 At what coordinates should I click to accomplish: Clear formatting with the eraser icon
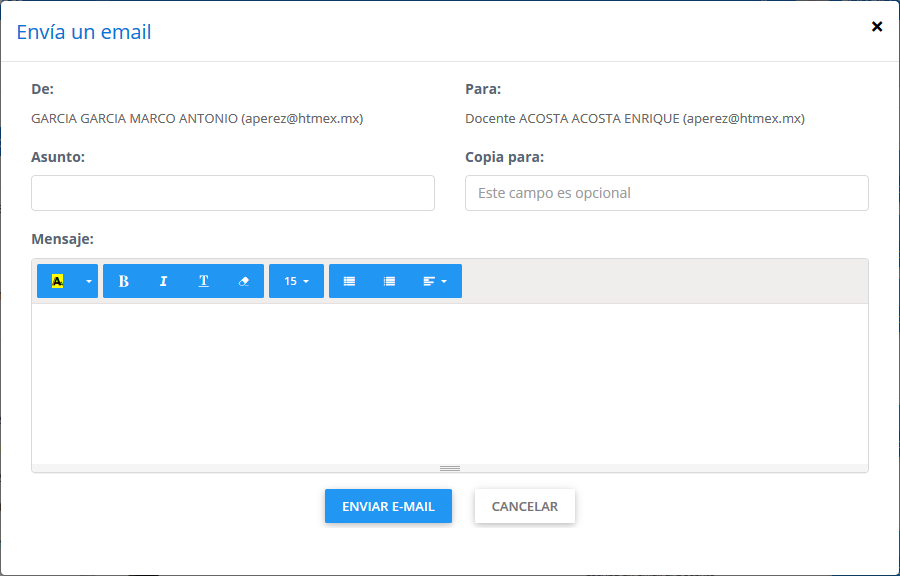pyautogui.click(x=243, y=281)
